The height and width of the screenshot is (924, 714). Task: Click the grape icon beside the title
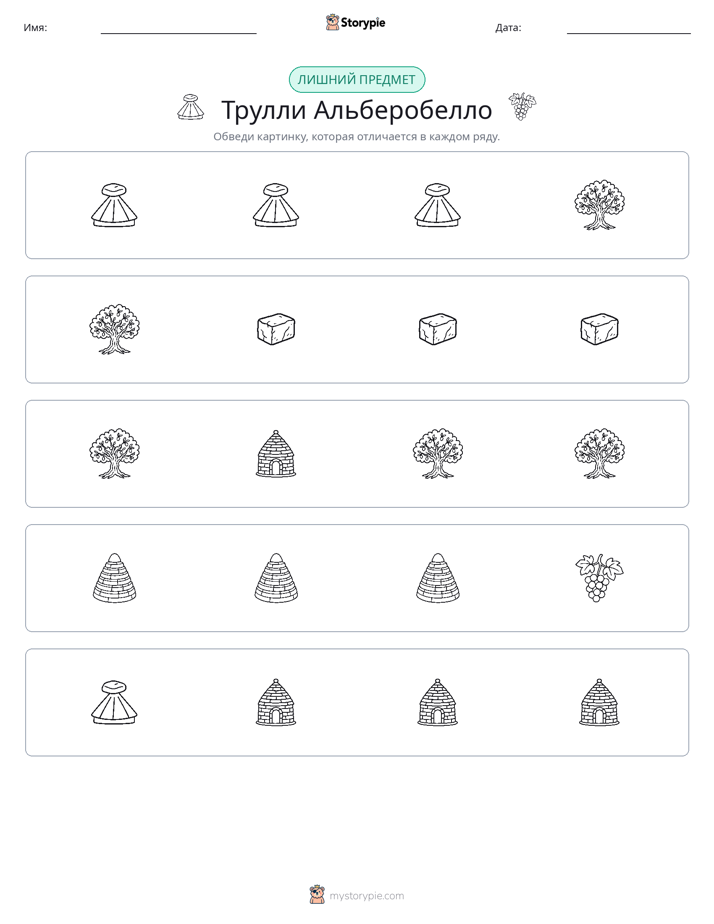522,107
